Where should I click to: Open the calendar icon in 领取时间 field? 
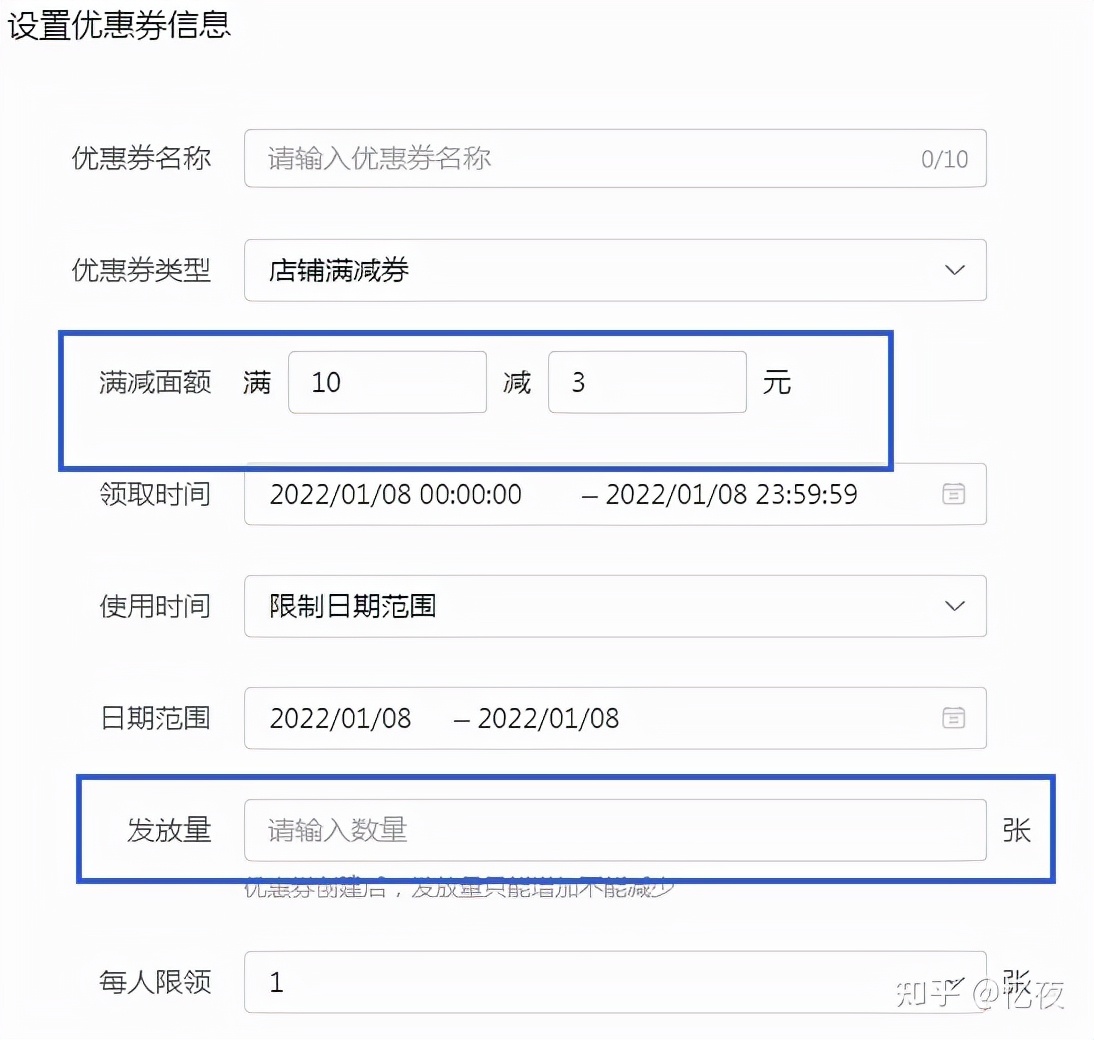tap(954, 494)
